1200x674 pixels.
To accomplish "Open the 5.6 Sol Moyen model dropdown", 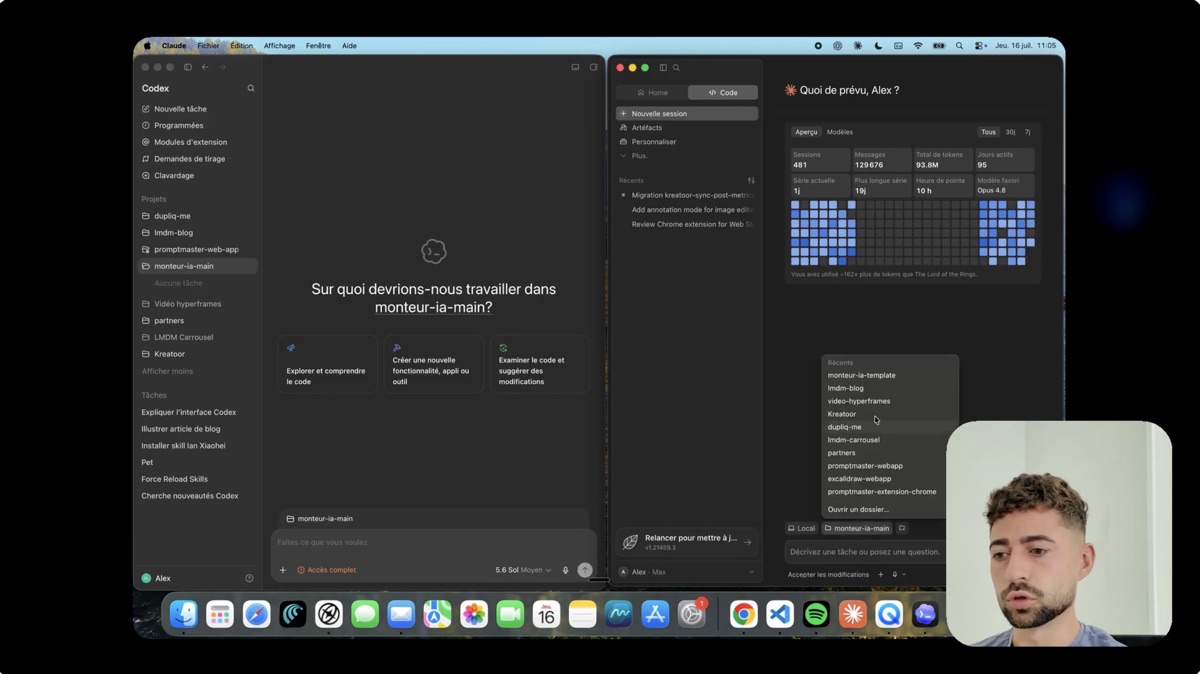I will click(523, 570).
